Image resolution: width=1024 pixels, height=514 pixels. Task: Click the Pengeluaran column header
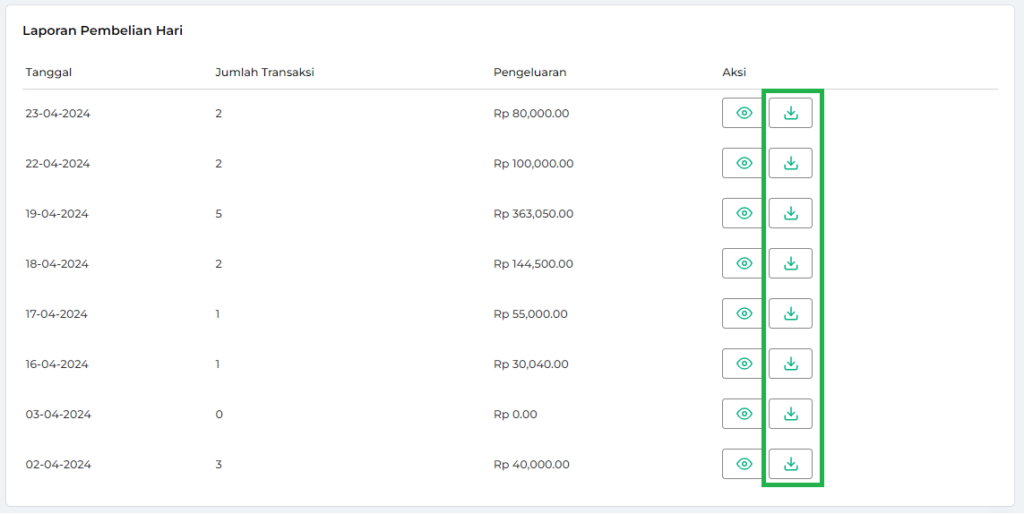click(x=530, y=72)
